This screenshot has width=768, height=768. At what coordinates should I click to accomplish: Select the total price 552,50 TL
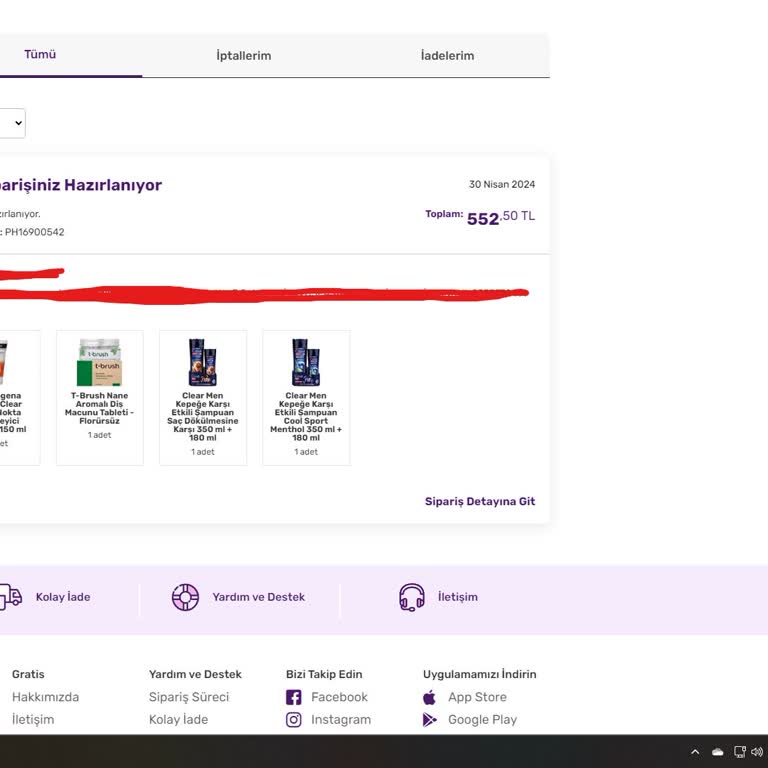pos(501,218)
